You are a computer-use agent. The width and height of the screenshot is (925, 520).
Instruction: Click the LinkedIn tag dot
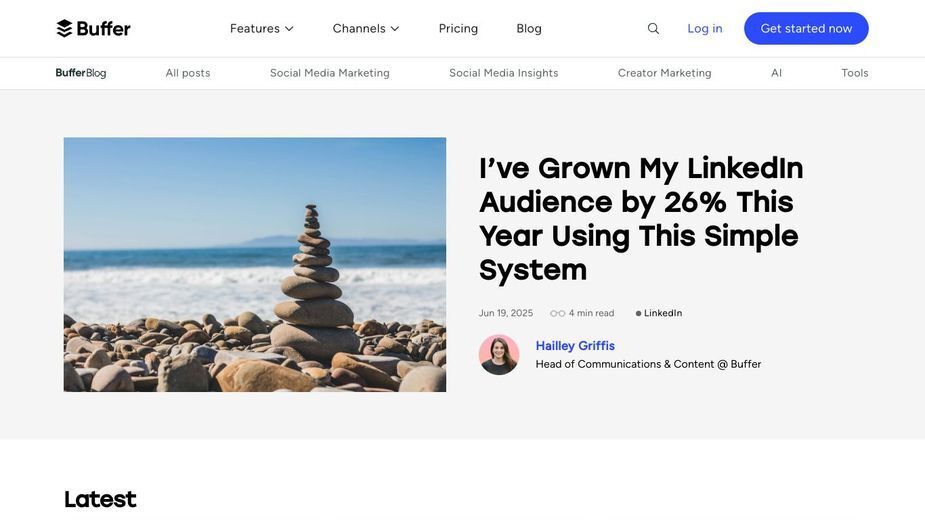click(638, 313)
